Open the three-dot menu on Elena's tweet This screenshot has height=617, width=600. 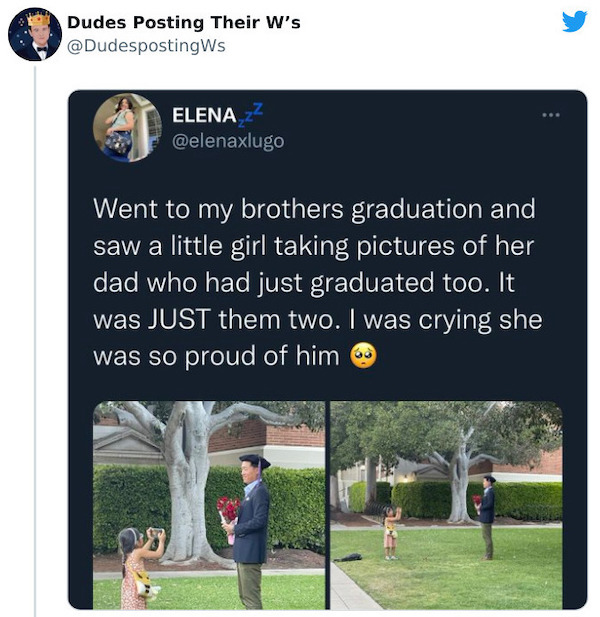[x=552, y=115]
